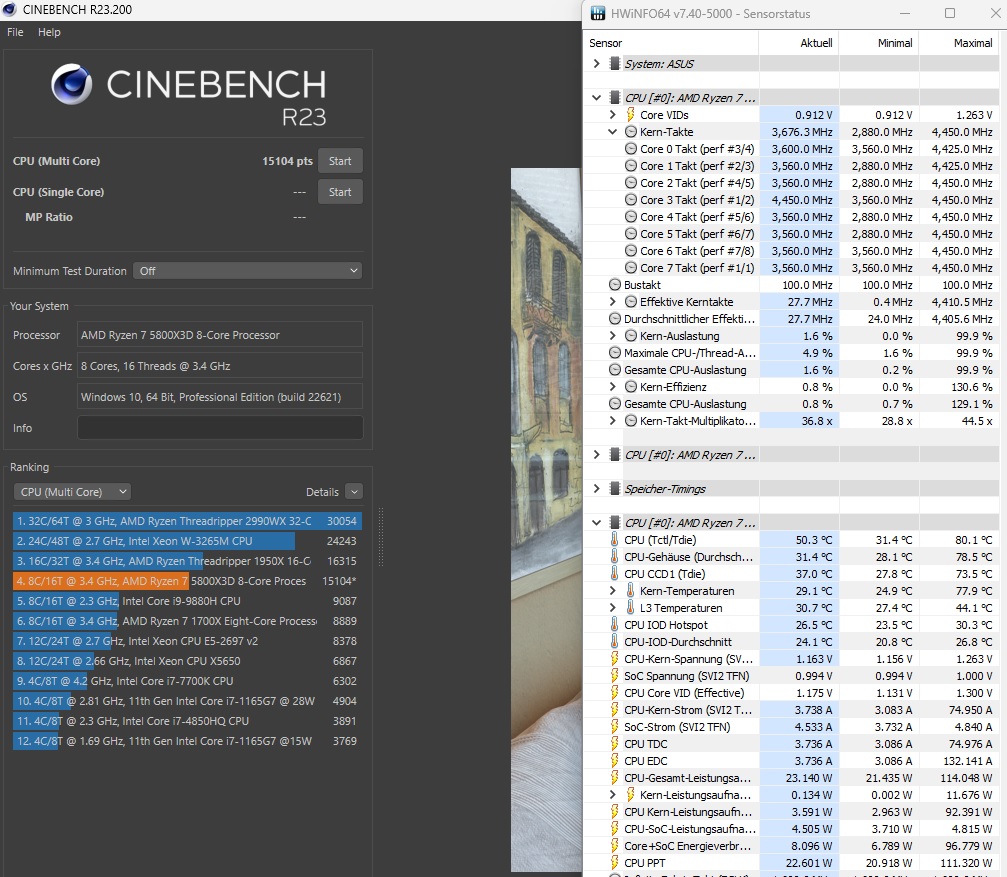Click the CPU-Gesamt-Leistungsa... sensor row
This screenshot has width=1007, height=877.
tap(791, 777)
